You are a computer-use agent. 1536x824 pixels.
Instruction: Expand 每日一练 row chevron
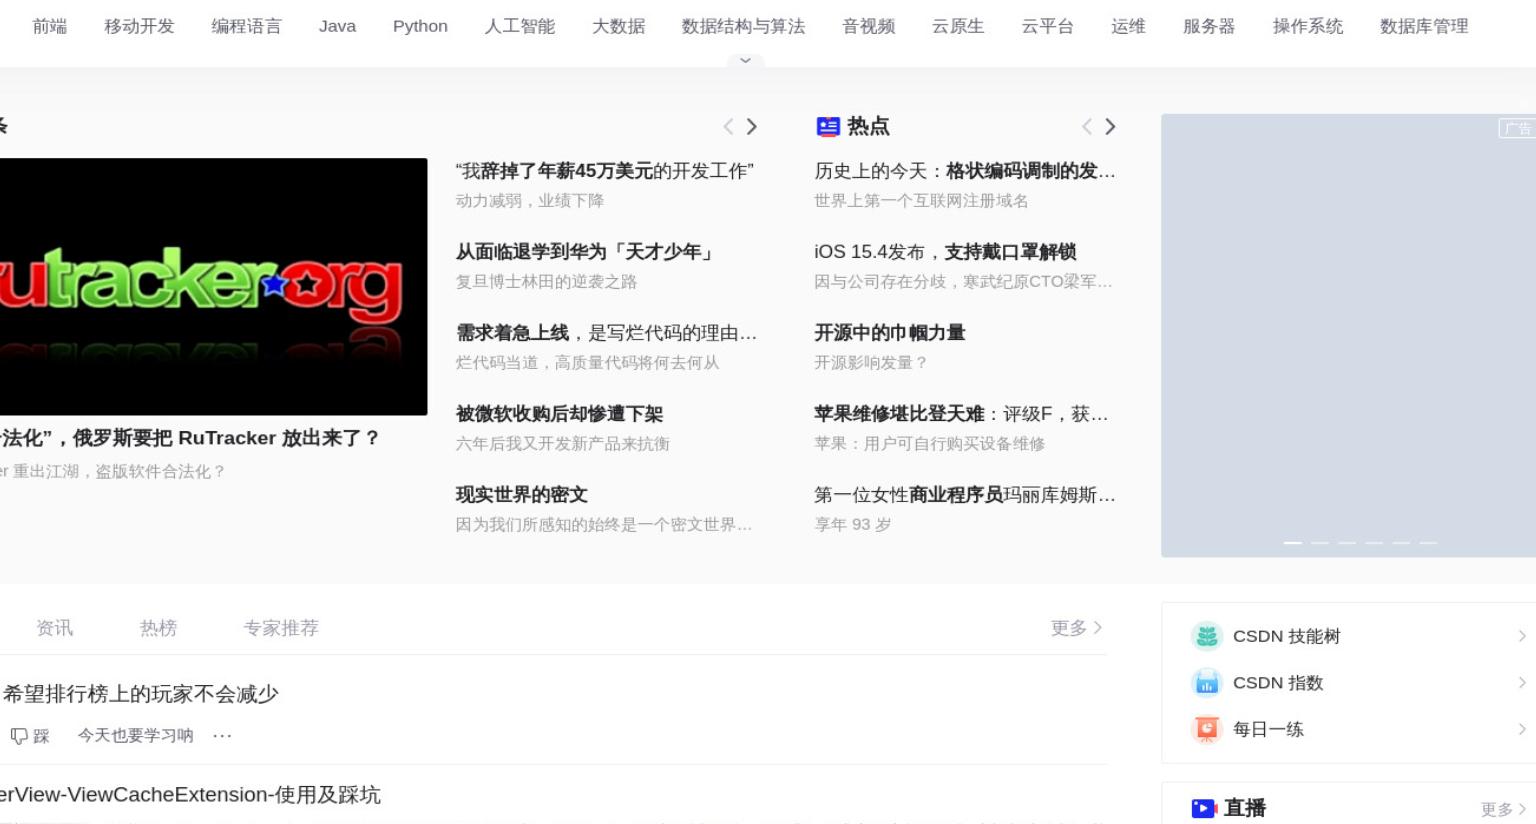(x=1522, y=729)
